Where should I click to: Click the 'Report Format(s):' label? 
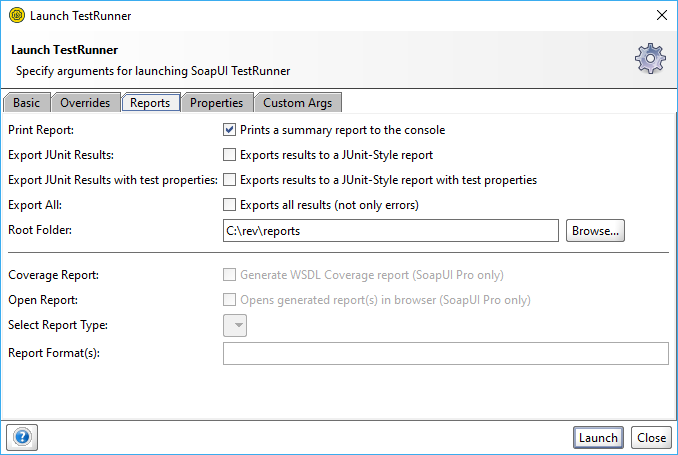(x=54, y=353)
